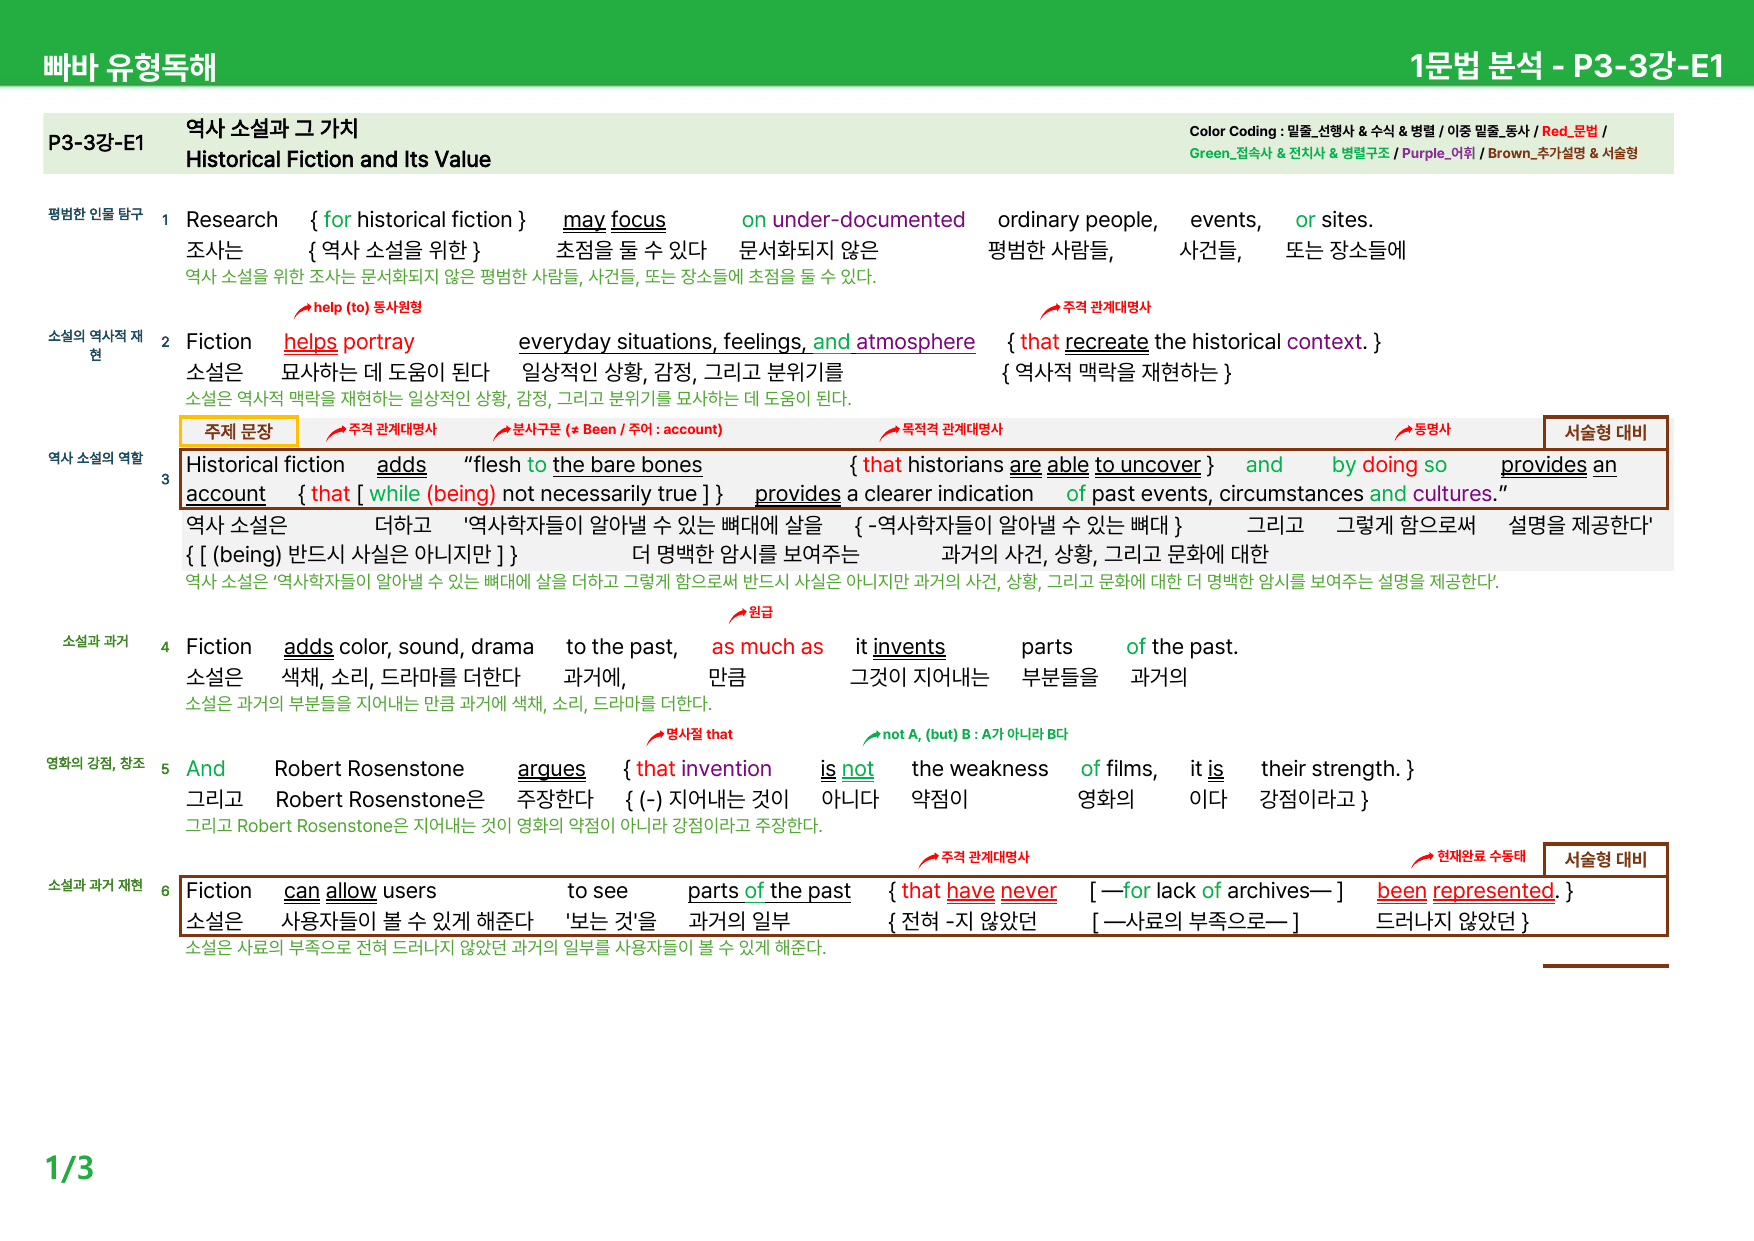Click 'have never' in sentence 6

coord(1001,891)
